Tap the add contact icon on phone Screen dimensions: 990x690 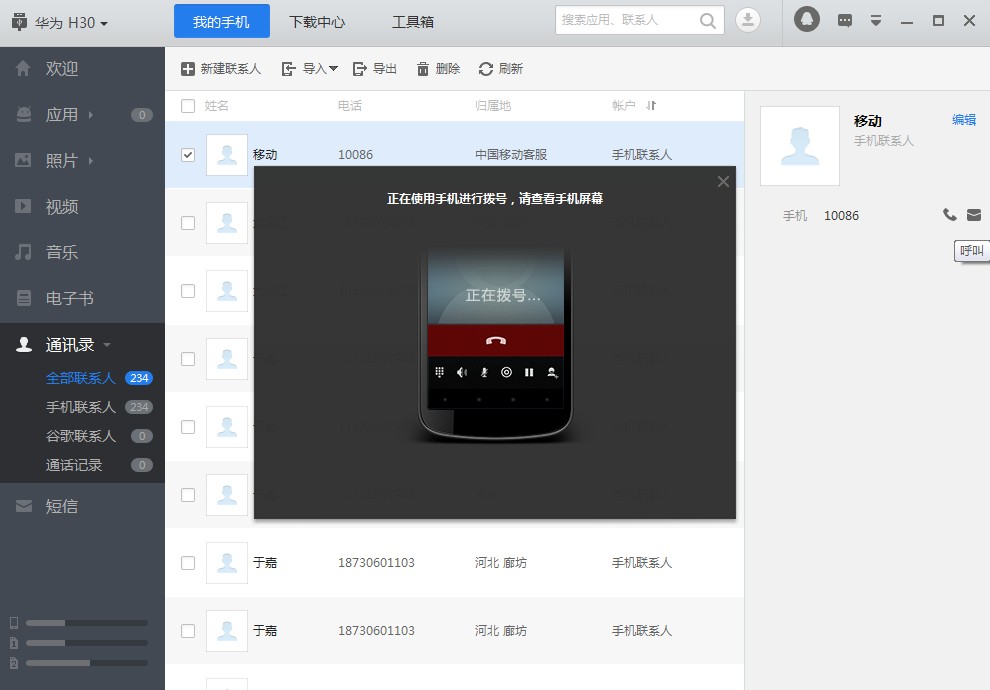[x=552, y=372]
